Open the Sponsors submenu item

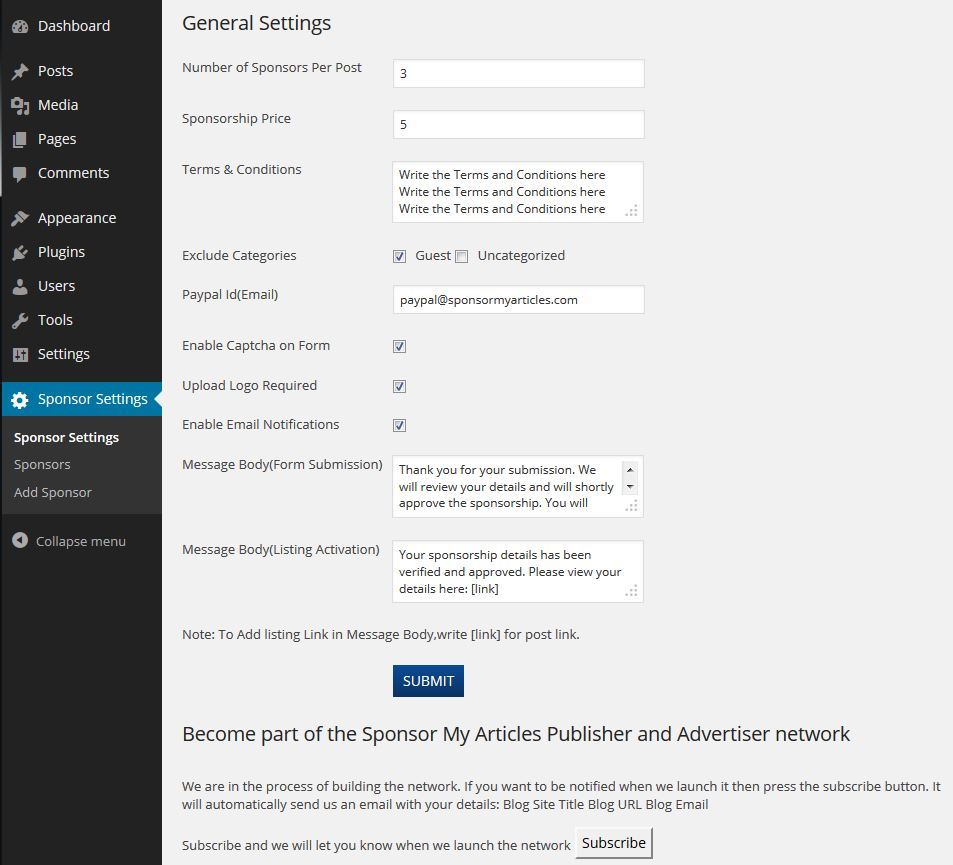pos(42,464)
